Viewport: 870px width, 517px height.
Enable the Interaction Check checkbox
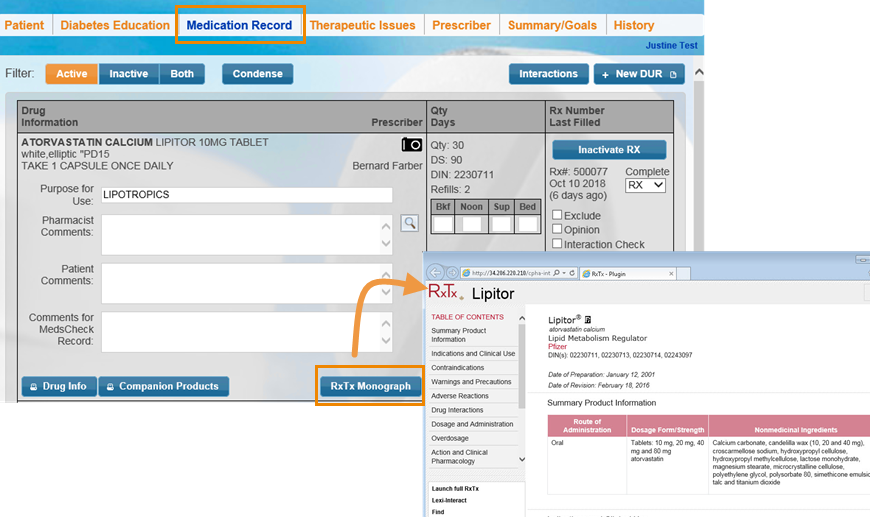coord(557,244)
